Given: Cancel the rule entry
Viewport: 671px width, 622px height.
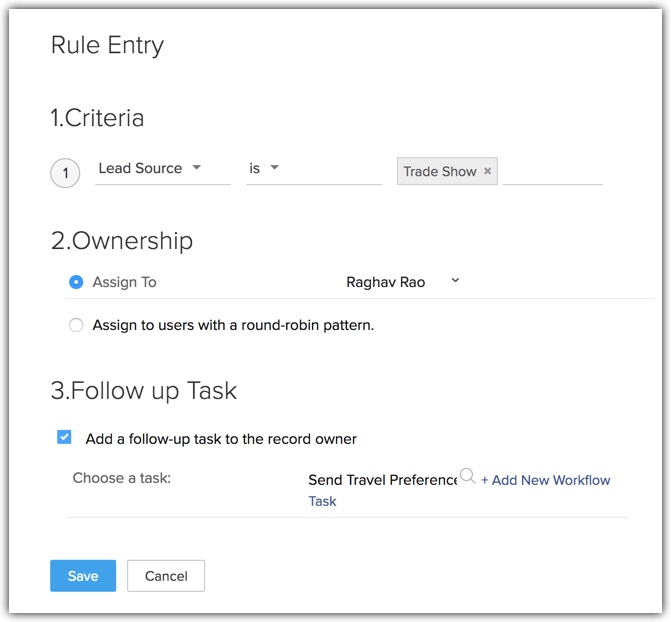Looking at the screenshot, I should tap(166, 576).
